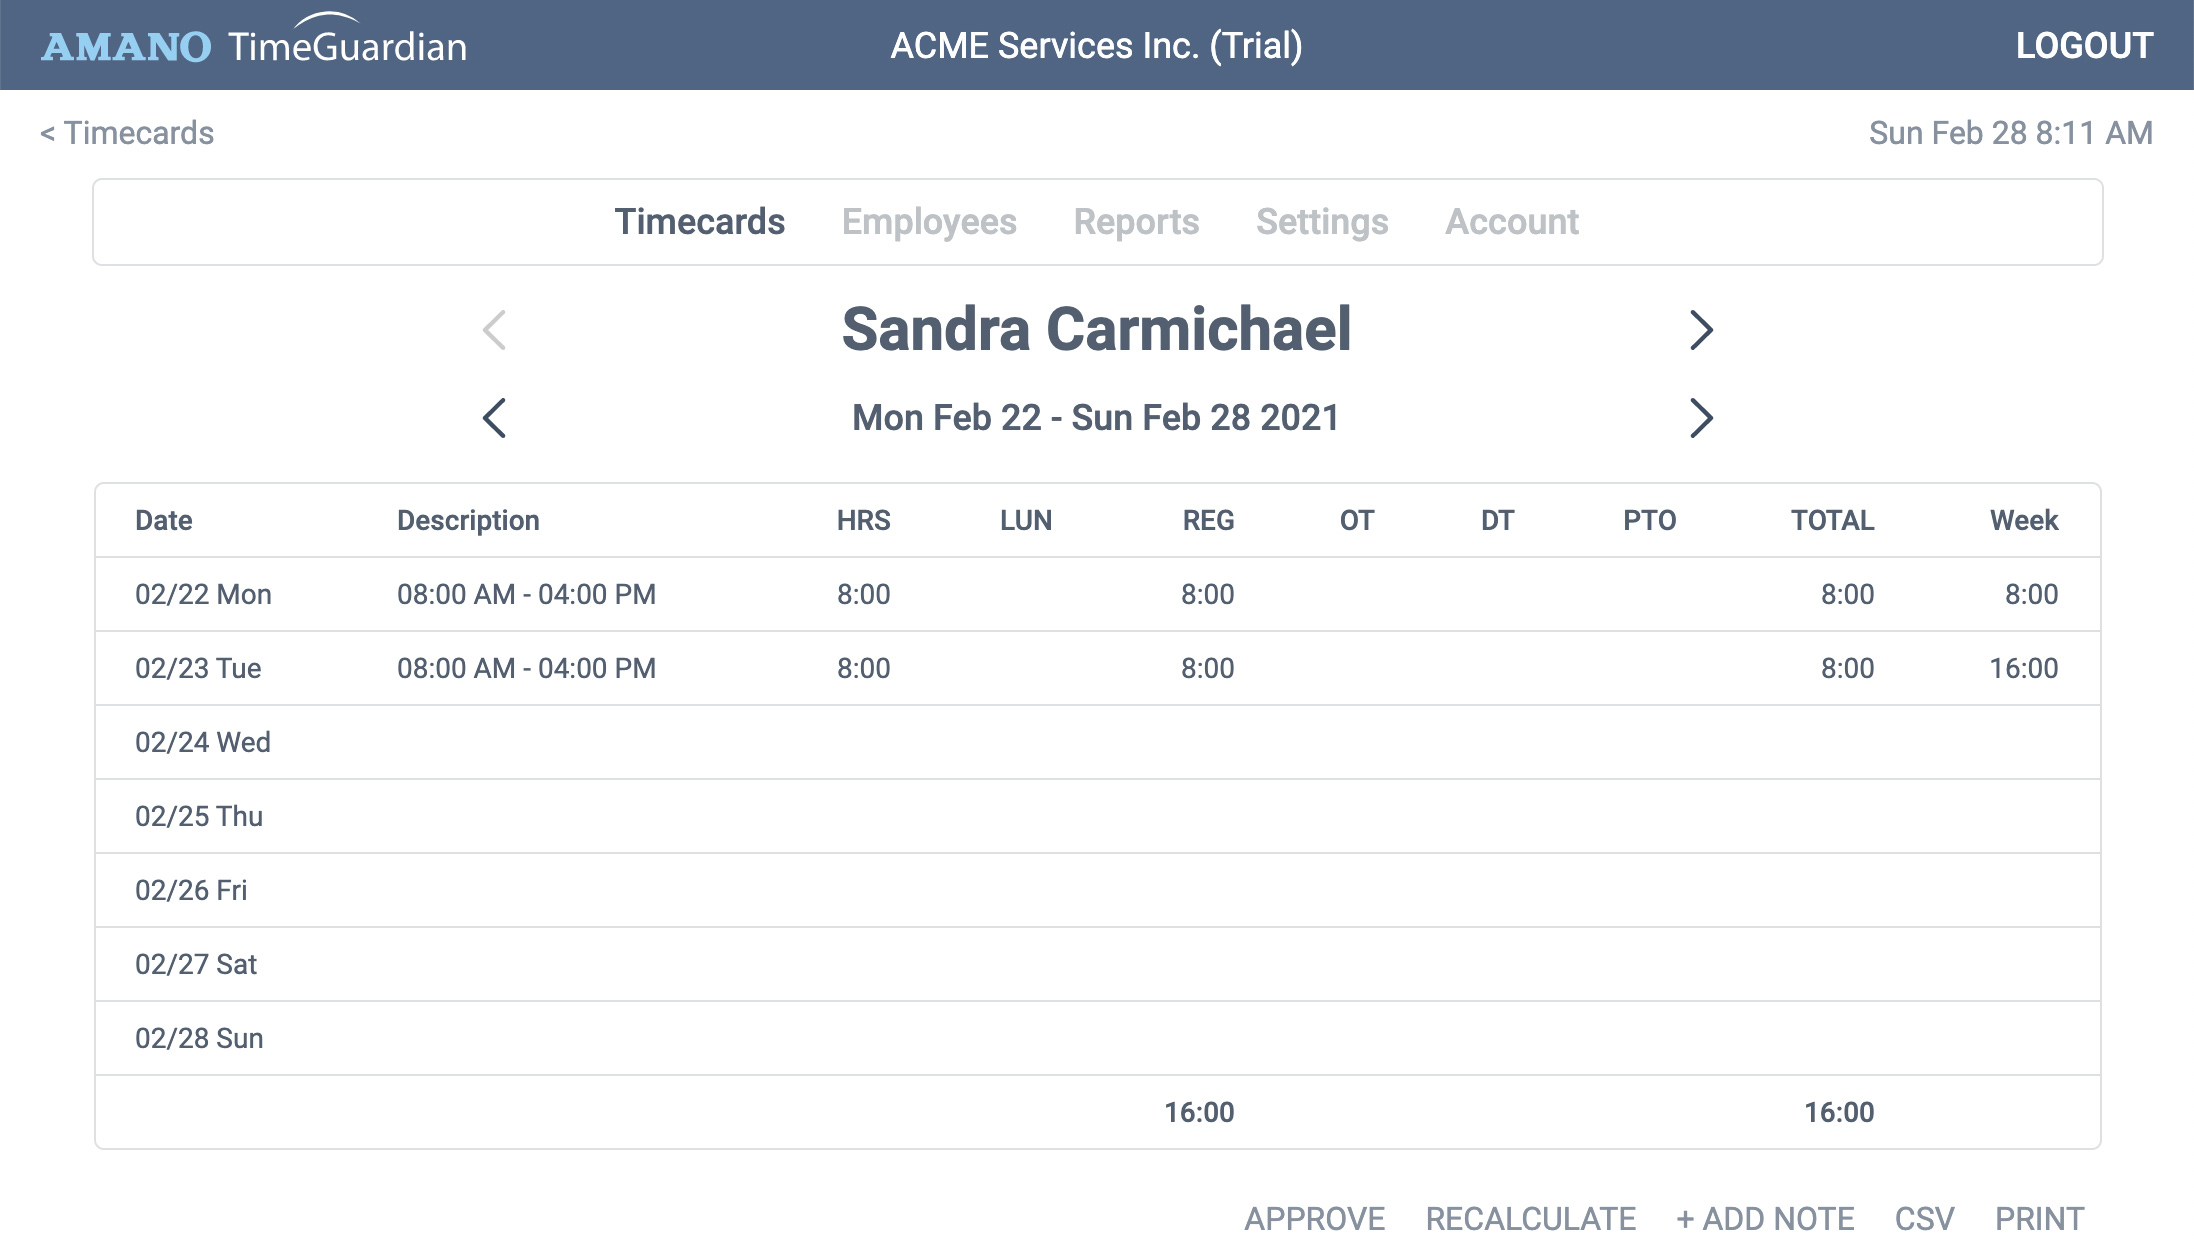Open the Settings tab
The width and height of the screenshot is (2194, 1257).
[x=1322, y=222]
